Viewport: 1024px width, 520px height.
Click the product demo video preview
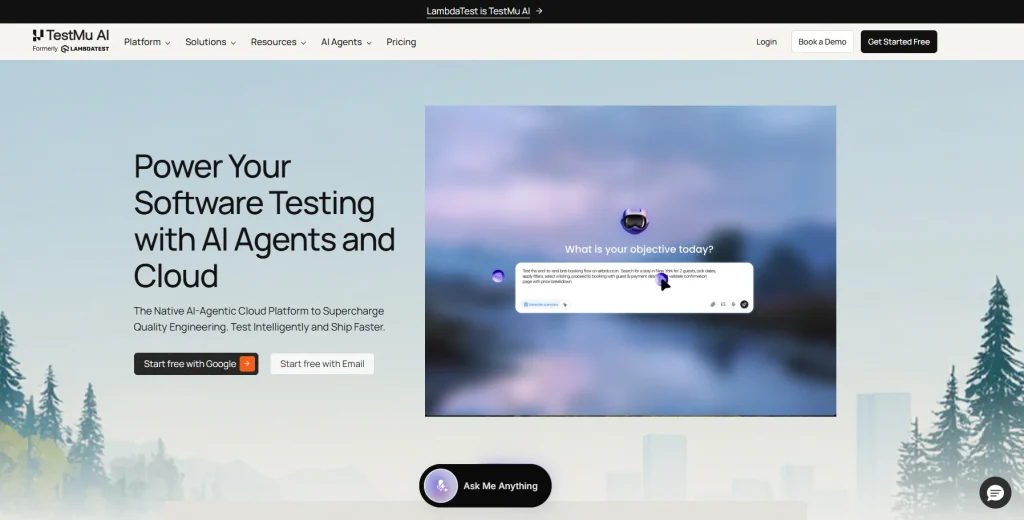(630, 261)
